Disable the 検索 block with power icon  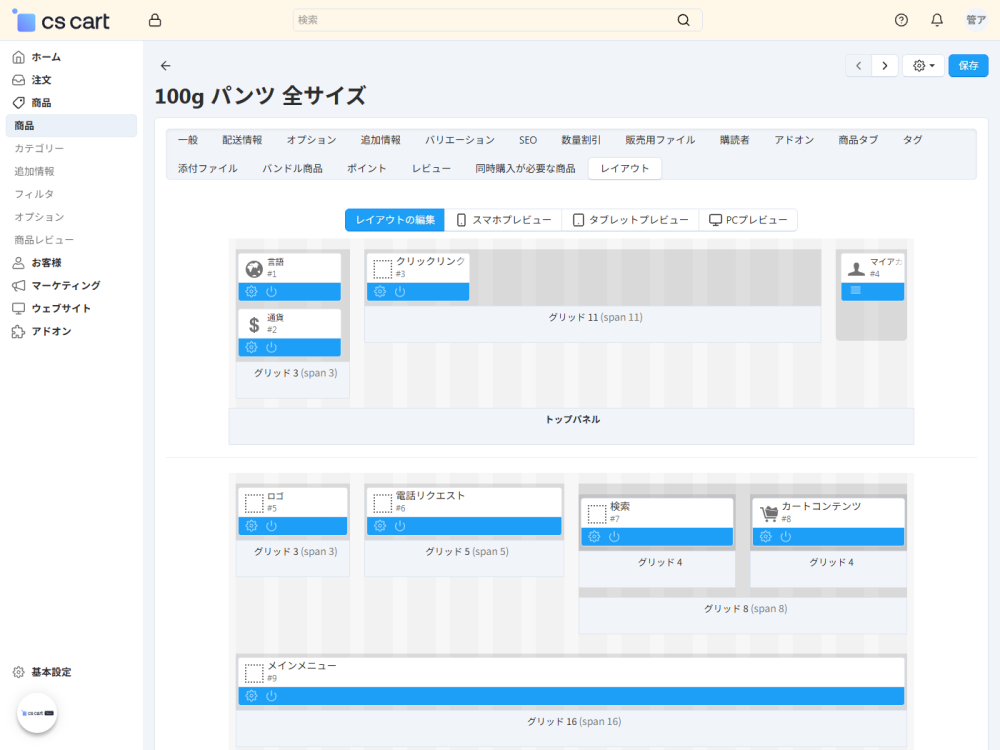tap(614, 537)
